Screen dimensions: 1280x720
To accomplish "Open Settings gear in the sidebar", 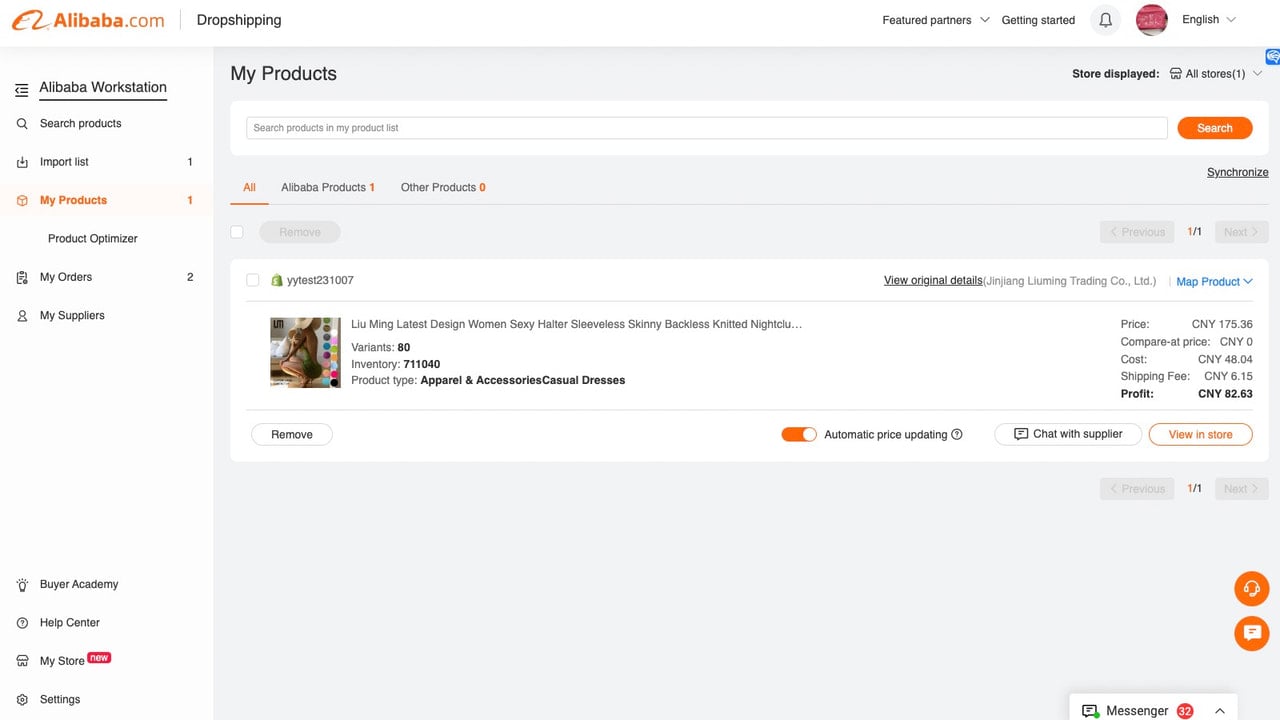I will 22,700.
